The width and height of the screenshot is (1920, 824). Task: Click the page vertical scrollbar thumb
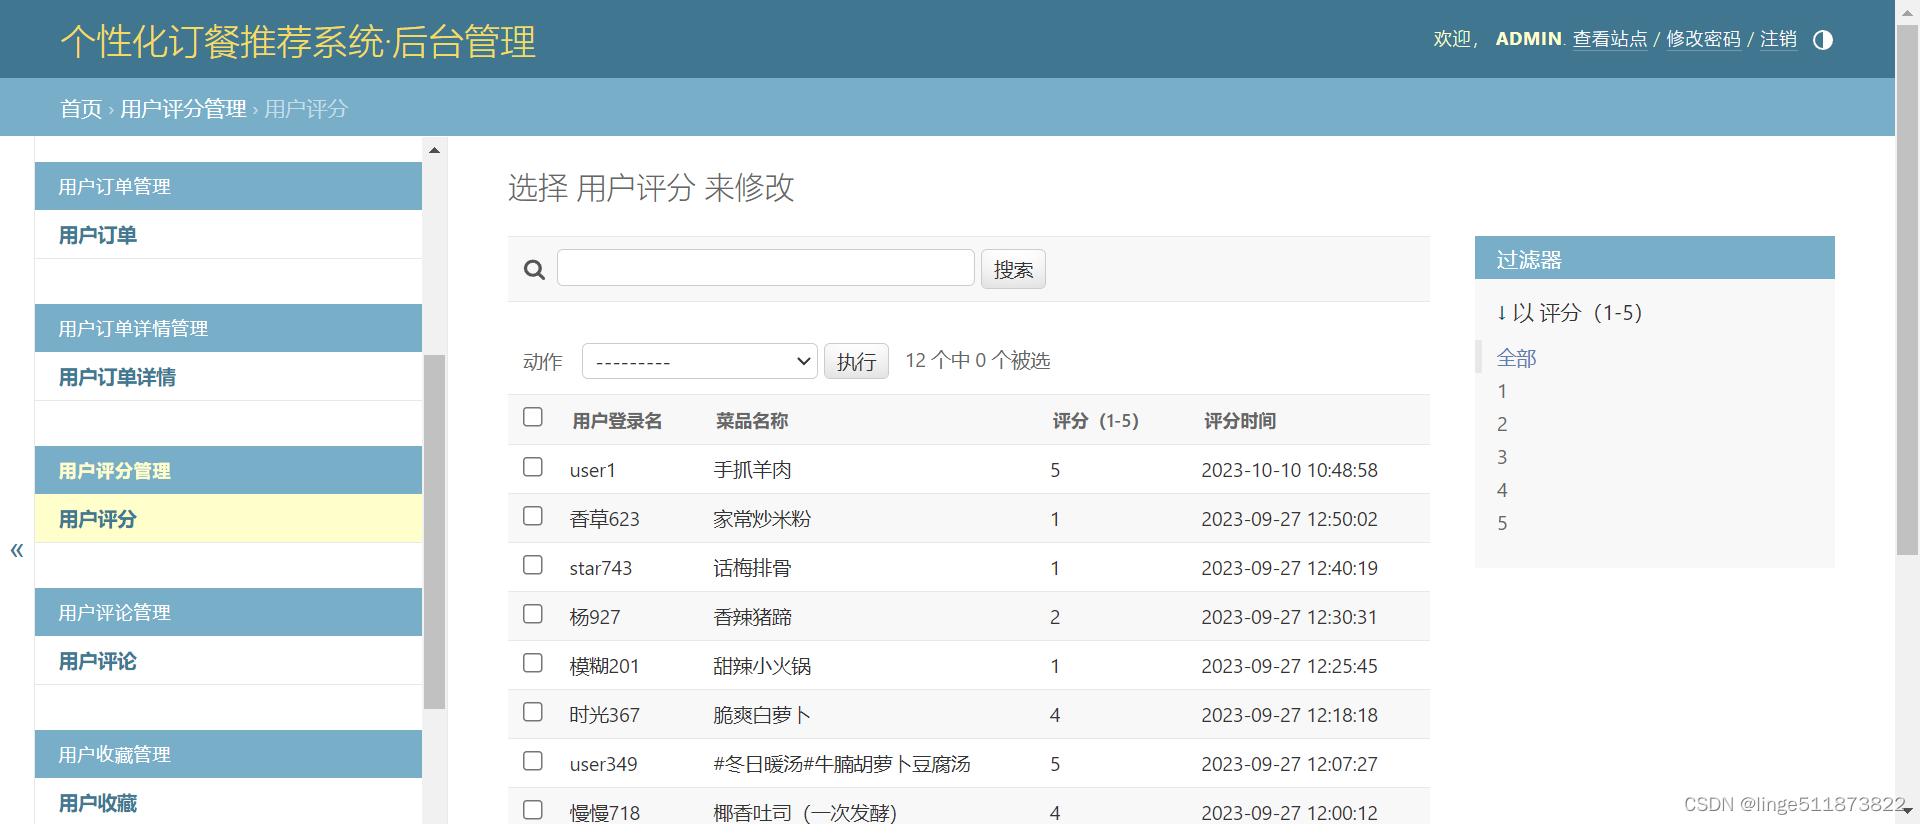point(1908,290)
